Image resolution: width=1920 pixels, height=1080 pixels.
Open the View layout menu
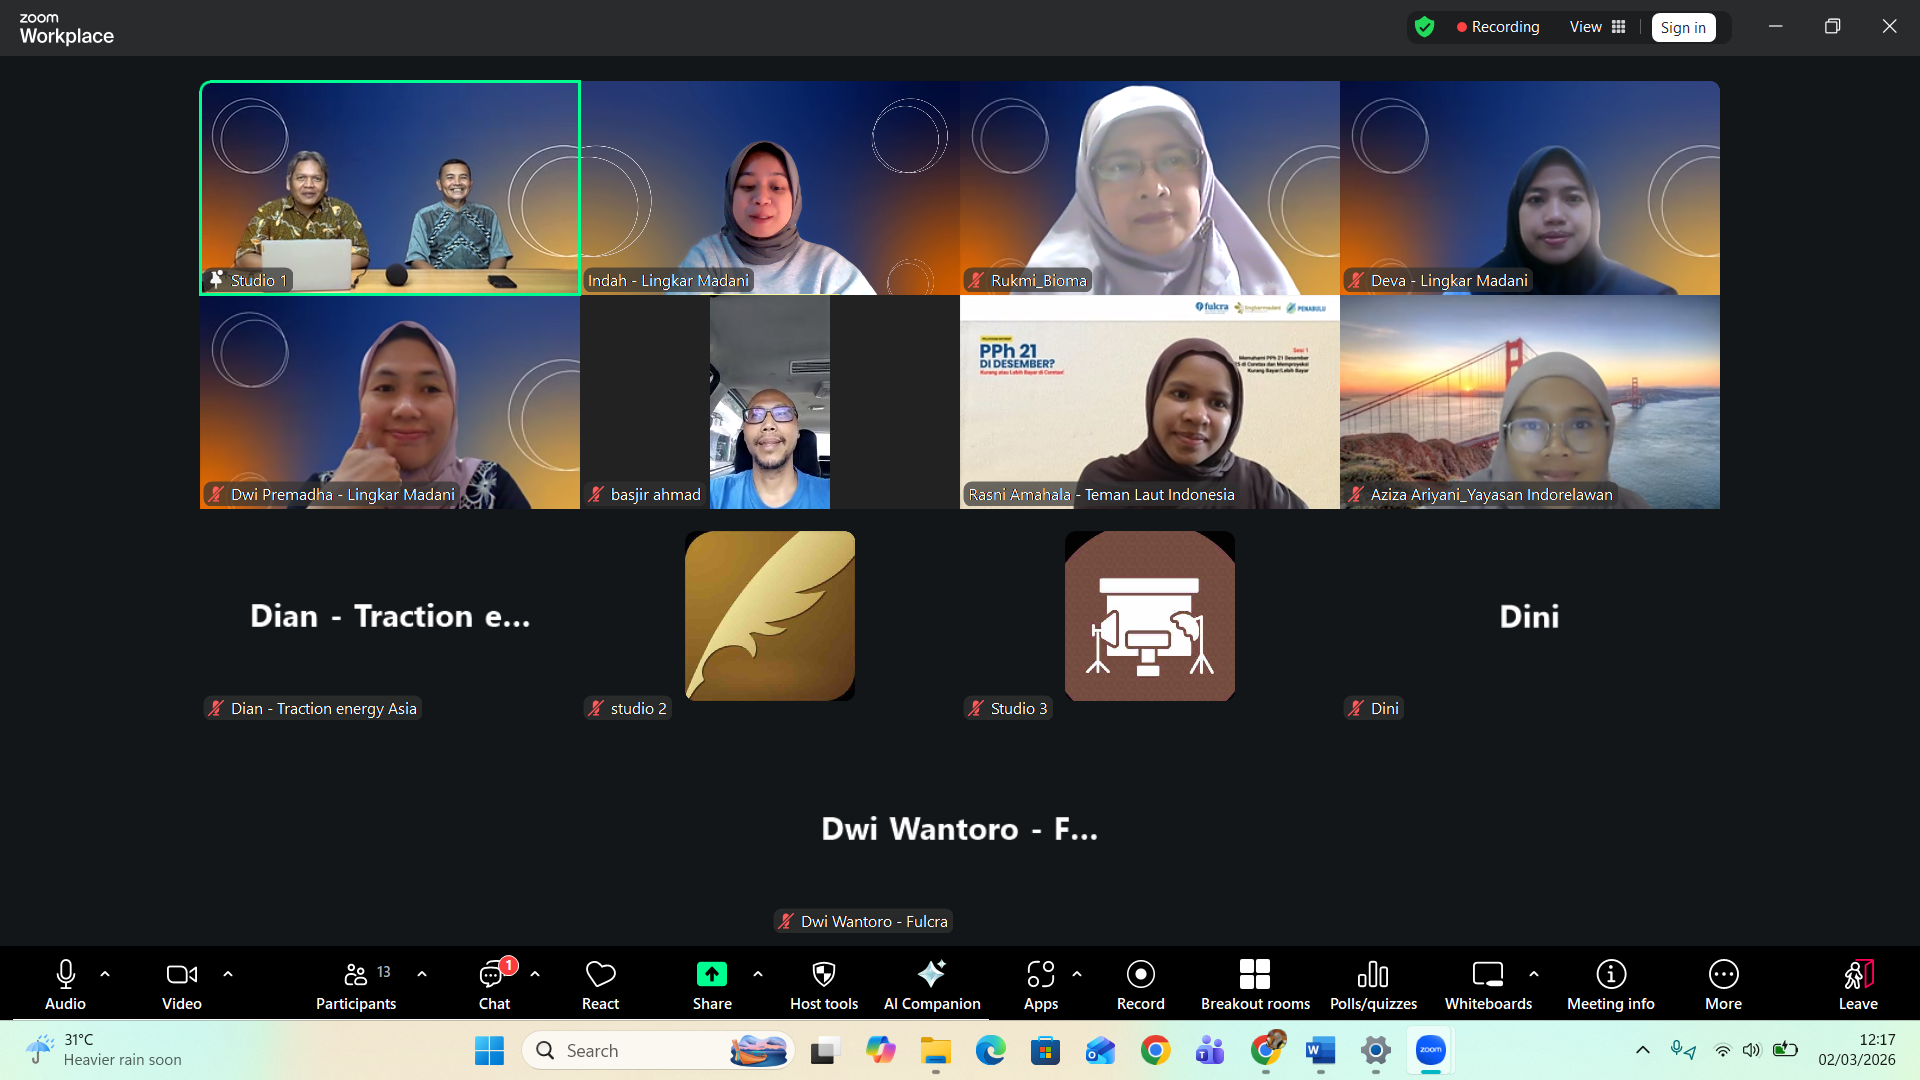pos(1595,27)
